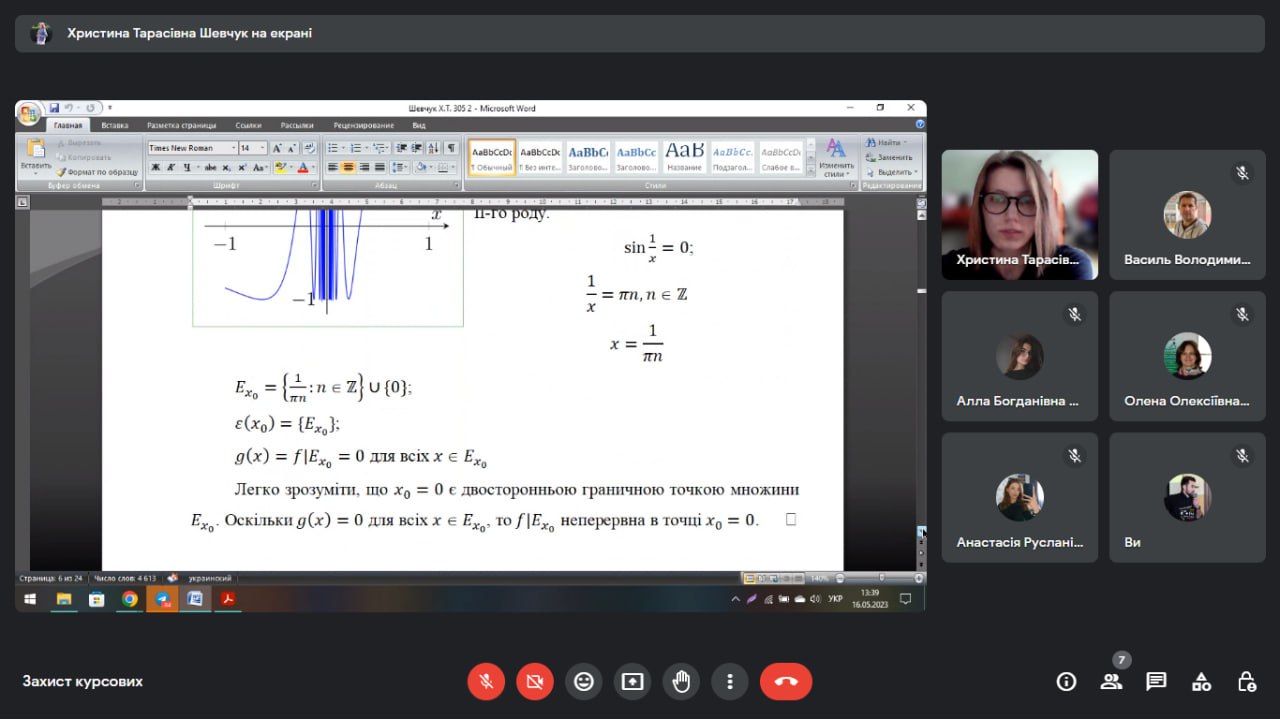Click the Вставить paste button
1280x719 pixels.
(x=36, y=158)
